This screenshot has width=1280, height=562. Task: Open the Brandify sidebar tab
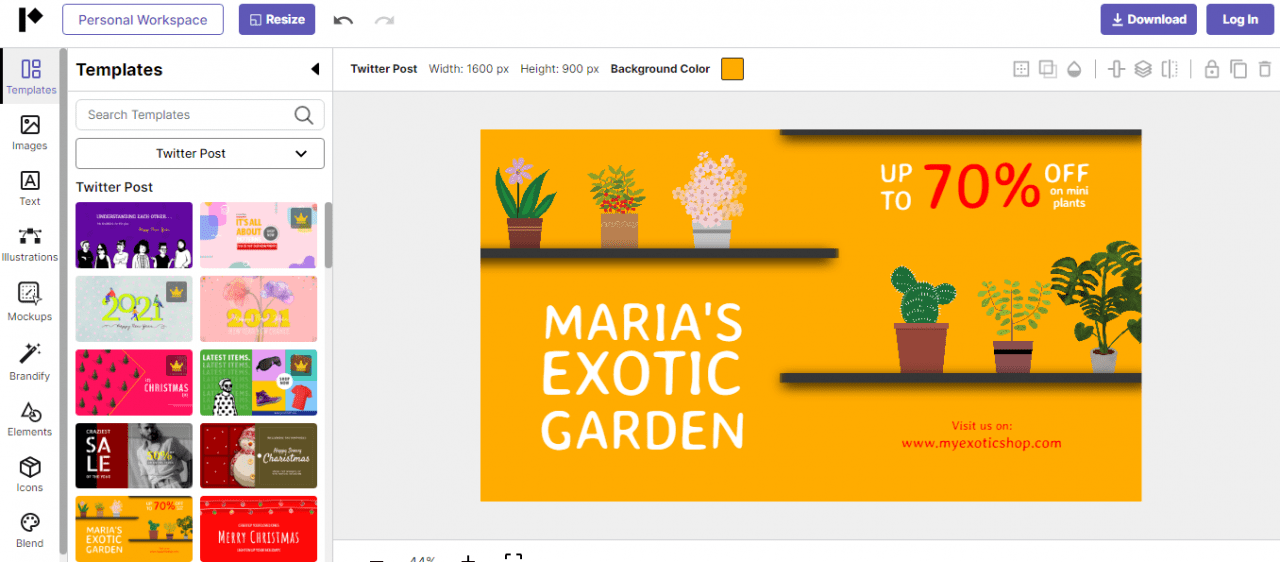click(30, 360)
